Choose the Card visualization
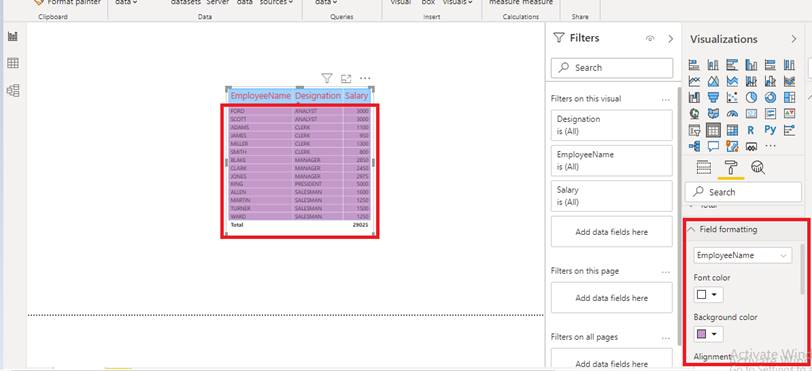The image size is (812, 371). coord(751,113)
